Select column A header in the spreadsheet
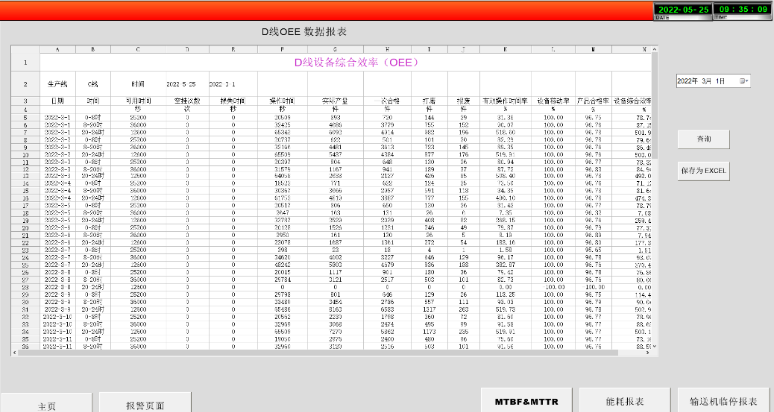This screenshot has width=774, height=412. tap(56, 48)
